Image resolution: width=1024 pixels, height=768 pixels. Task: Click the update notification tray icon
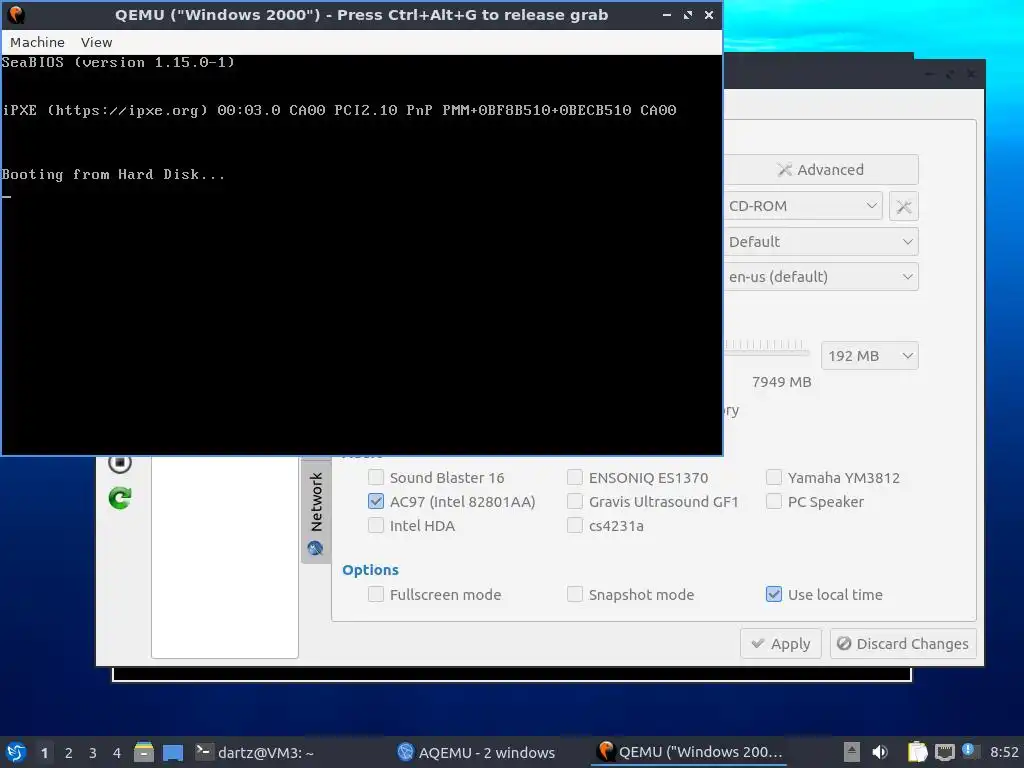970,751
